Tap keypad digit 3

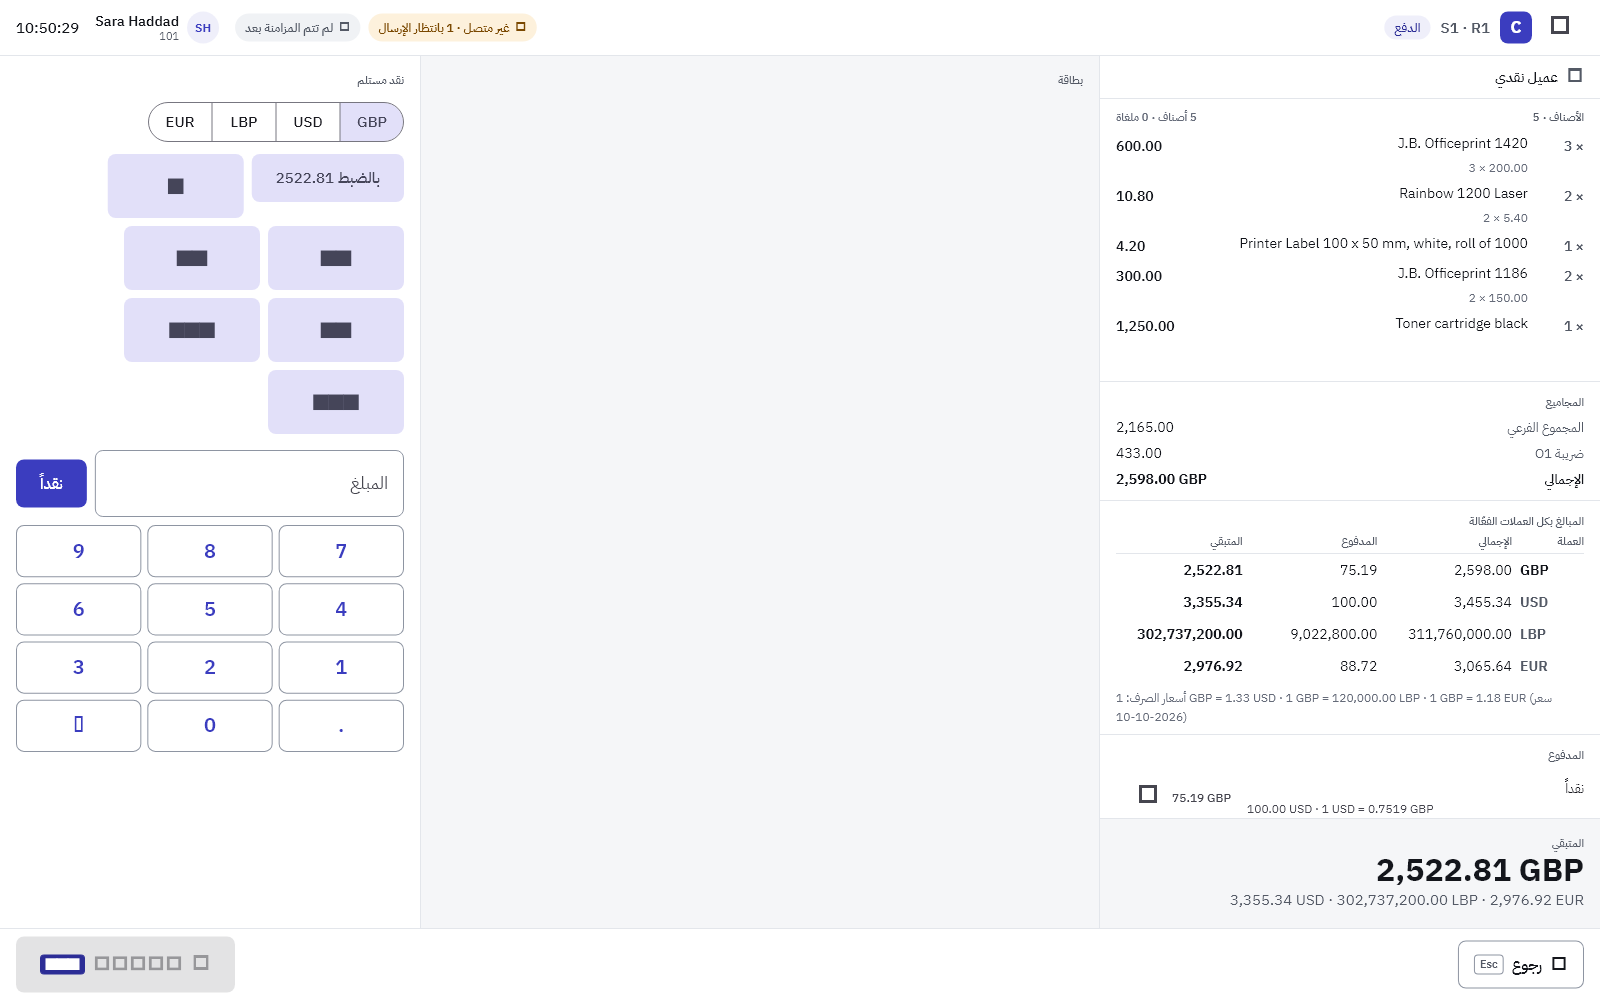pos(79,667)
